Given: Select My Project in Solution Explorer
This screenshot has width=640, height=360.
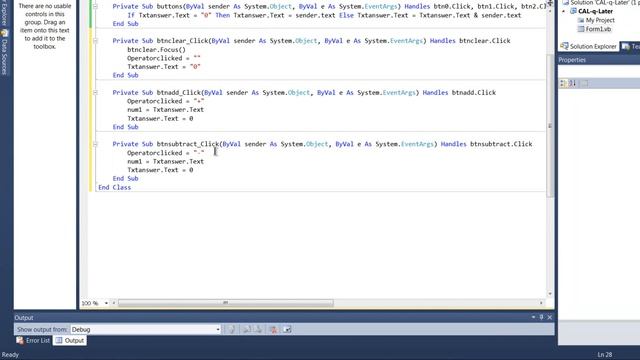Looking at the screenshot, I should (x=600, y=20).
